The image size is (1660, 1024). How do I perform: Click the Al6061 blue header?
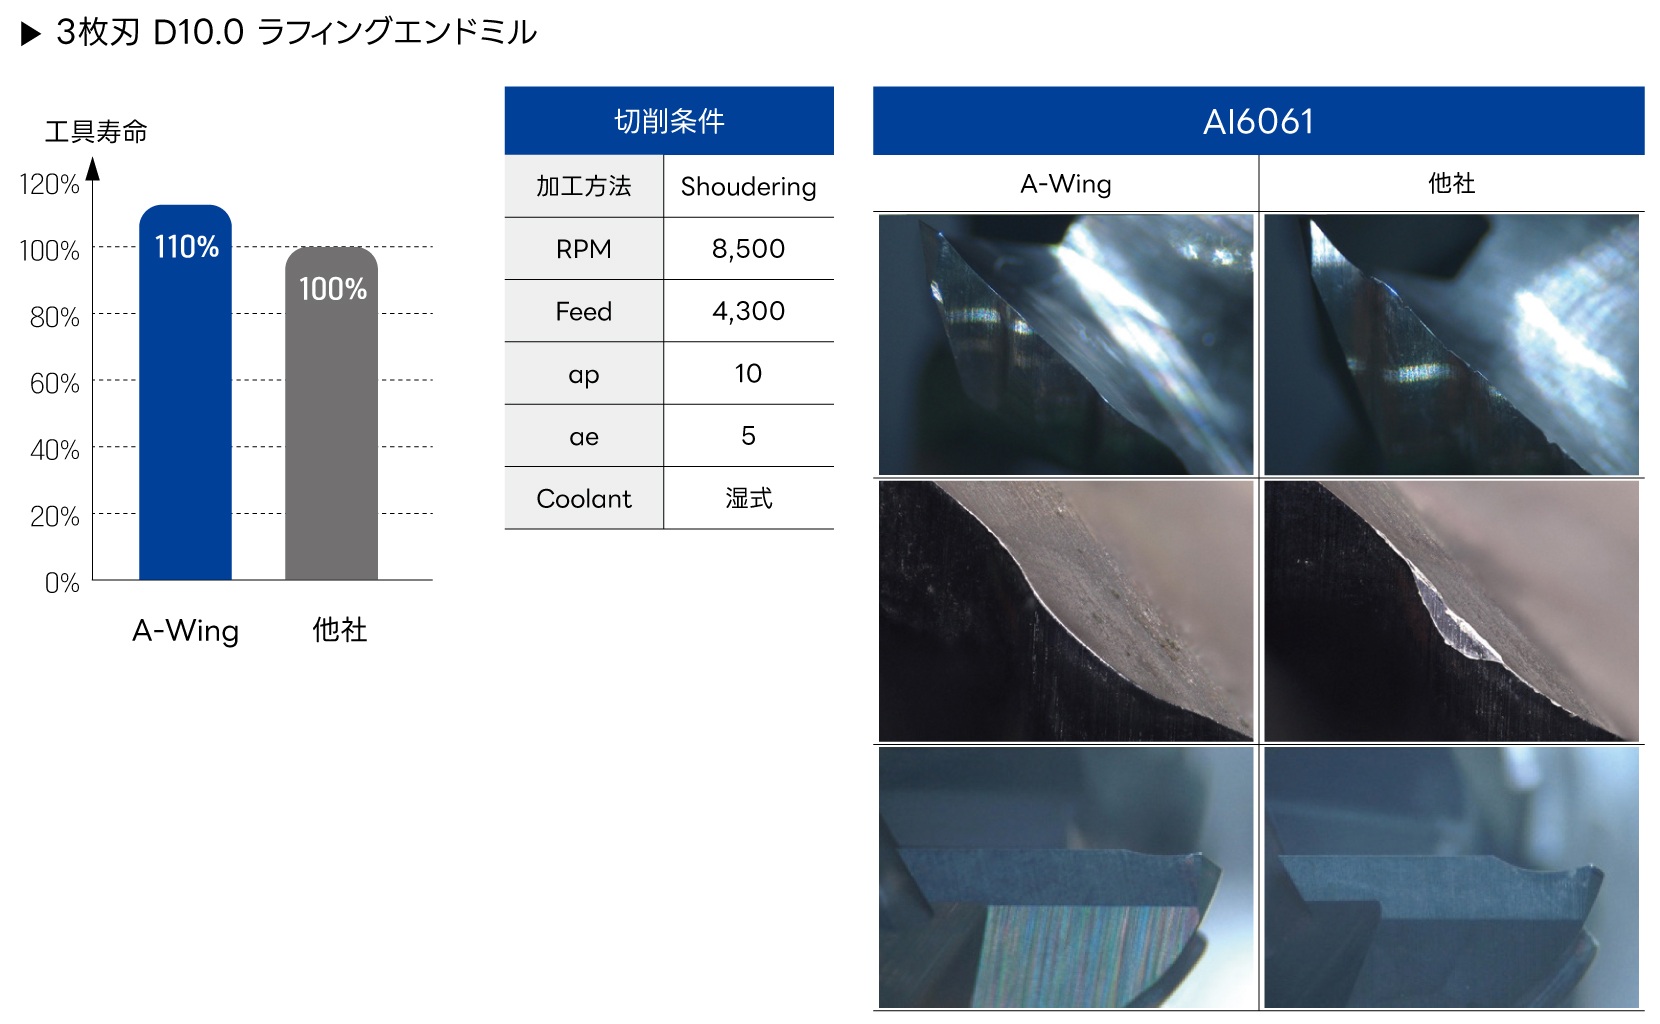(1257, 121)
